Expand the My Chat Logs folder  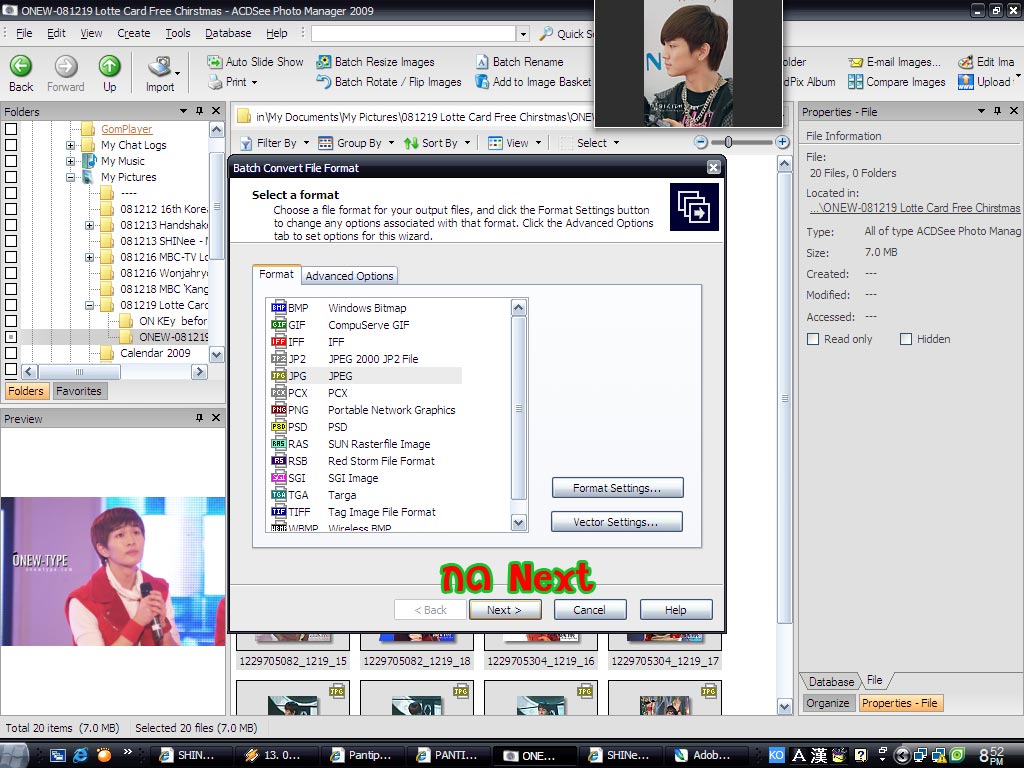[x=71, y=145]
